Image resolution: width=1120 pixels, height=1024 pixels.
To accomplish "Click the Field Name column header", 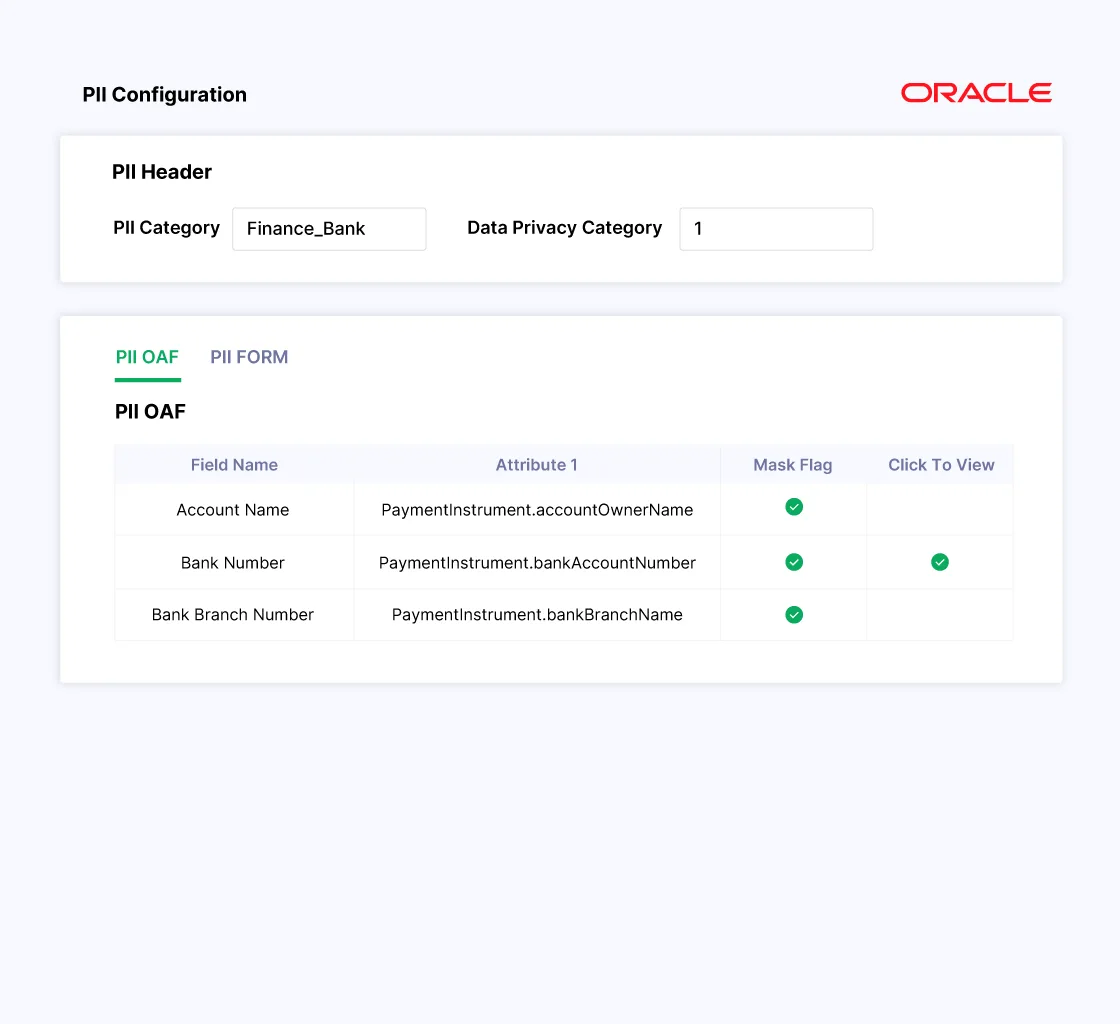I will coord(234,465).
